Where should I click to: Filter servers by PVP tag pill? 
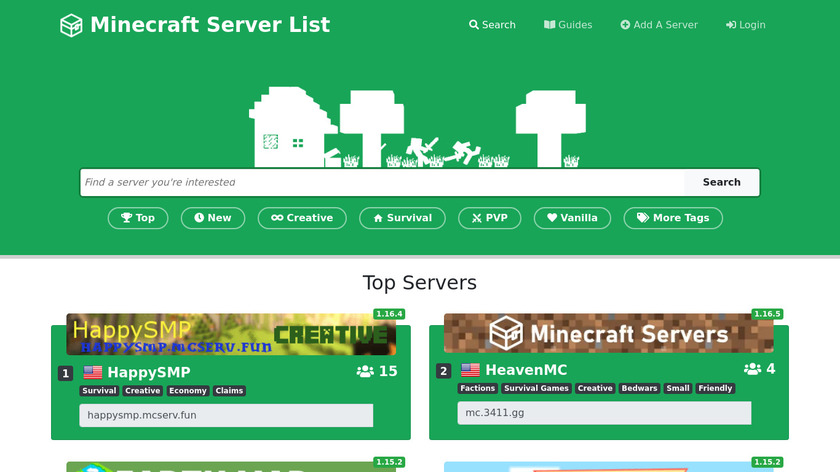click(x=490, y=218)
